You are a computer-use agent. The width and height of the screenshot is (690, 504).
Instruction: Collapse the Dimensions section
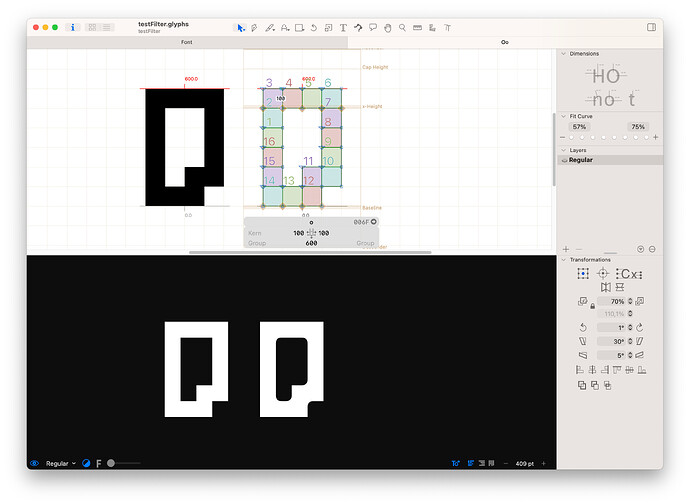coord(563,53)
